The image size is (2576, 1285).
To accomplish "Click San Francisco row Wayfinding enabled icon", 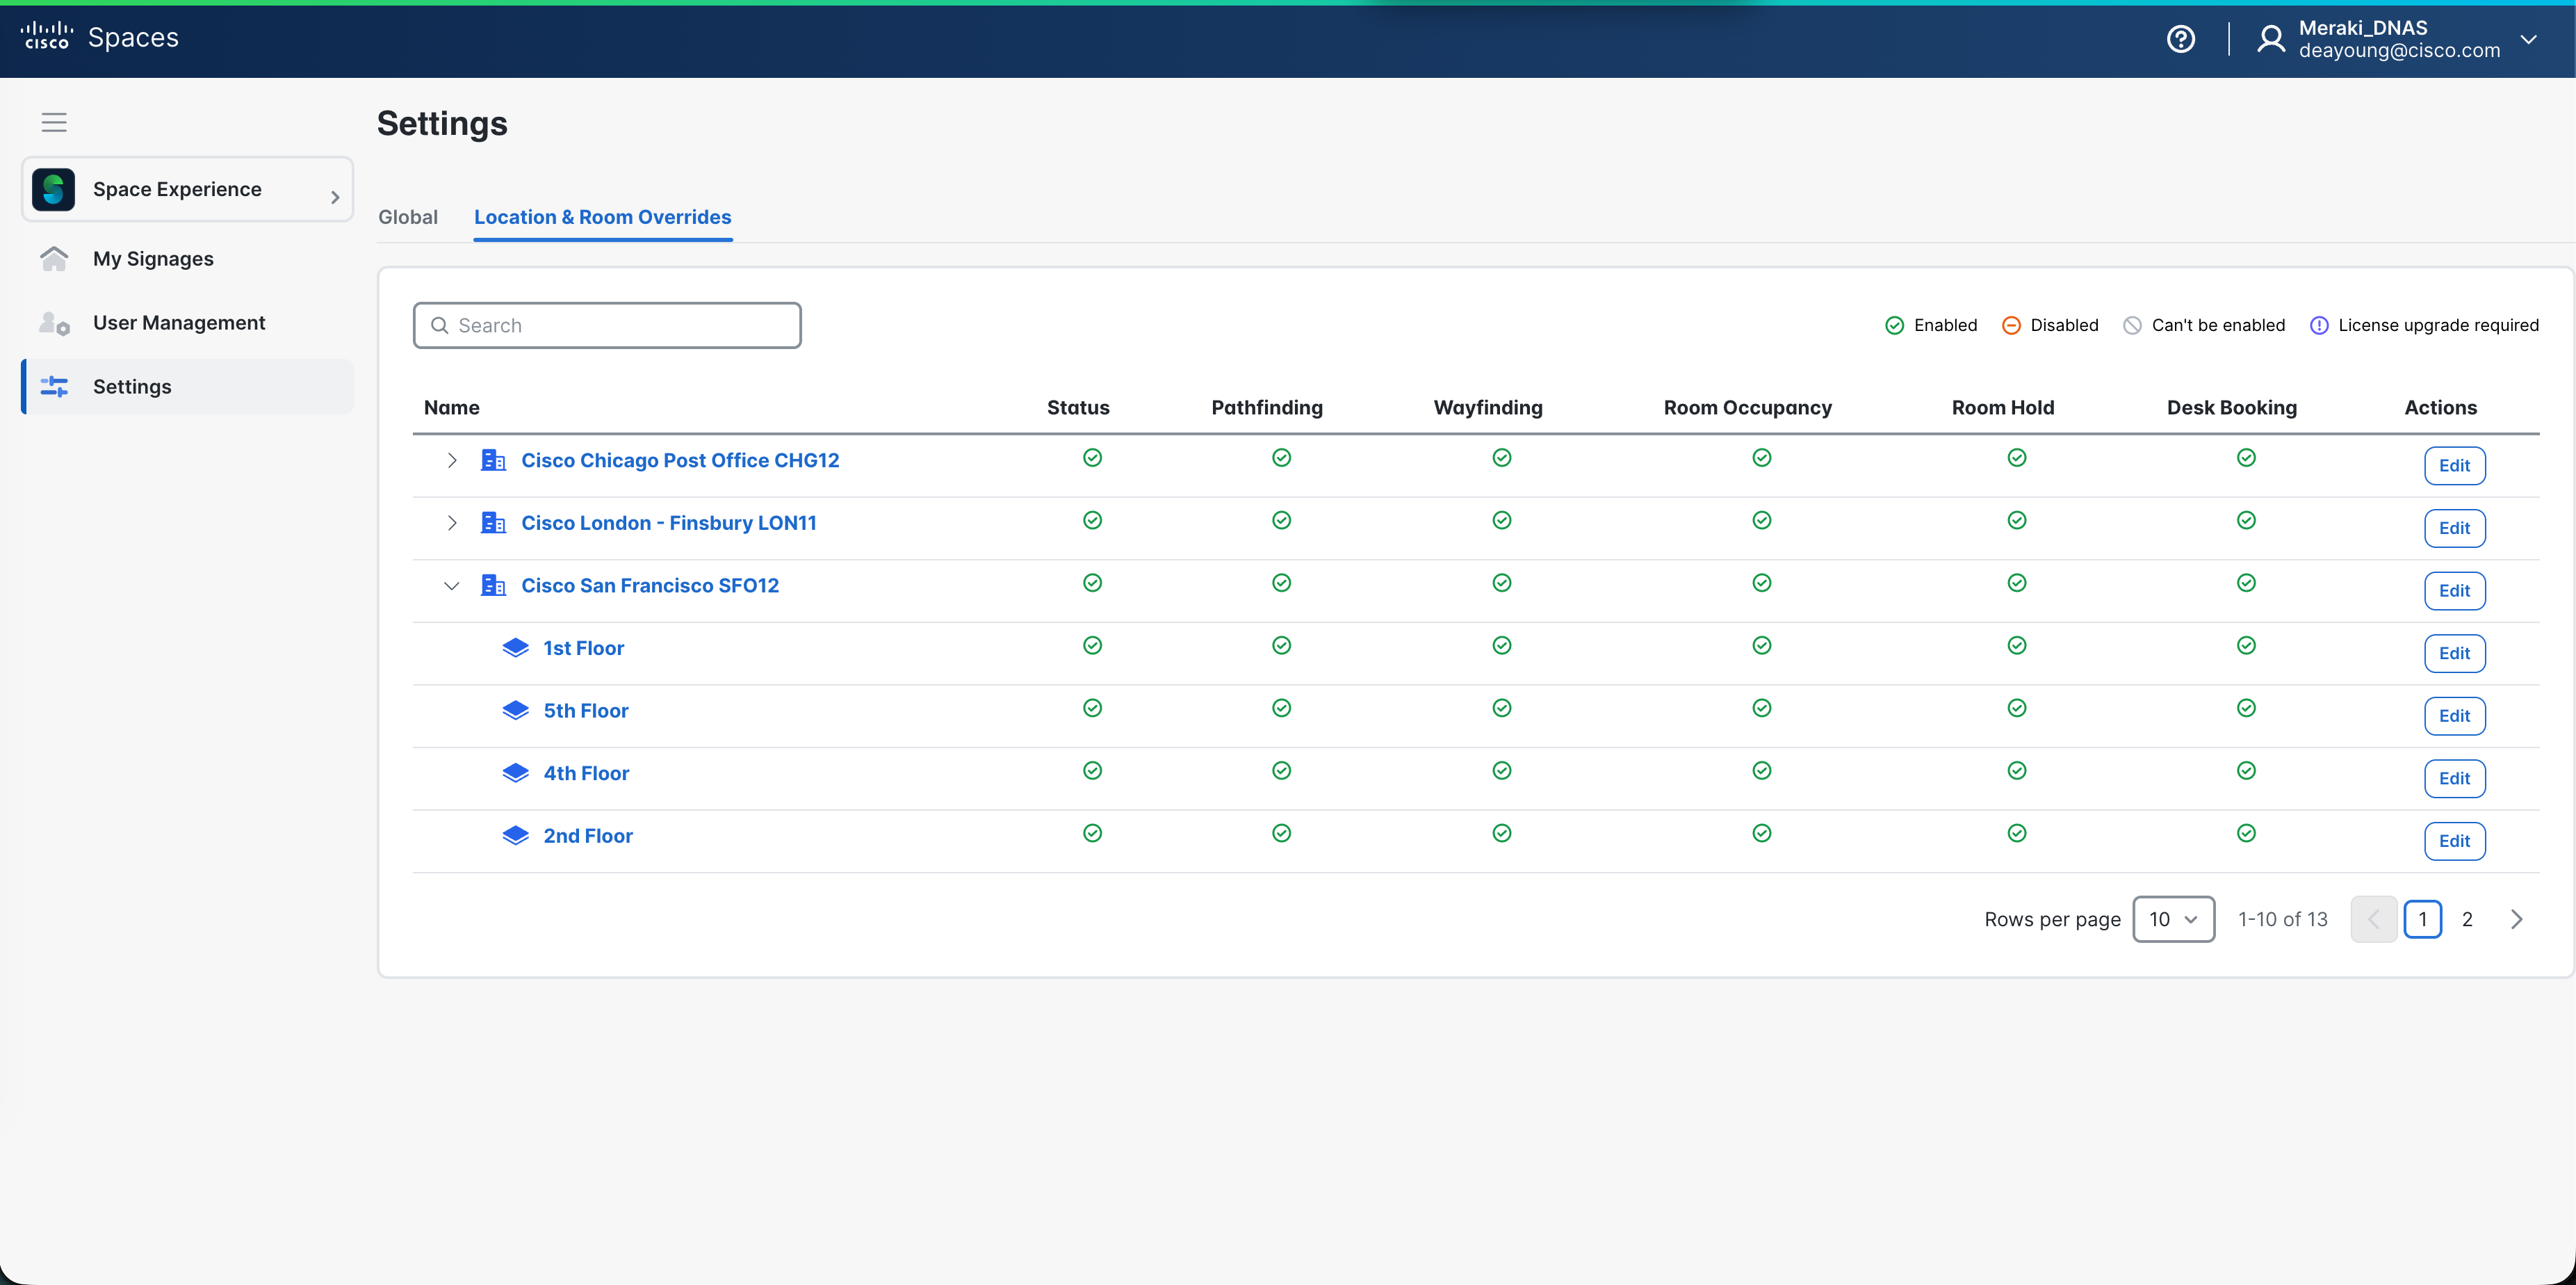I will [1501, 583].
